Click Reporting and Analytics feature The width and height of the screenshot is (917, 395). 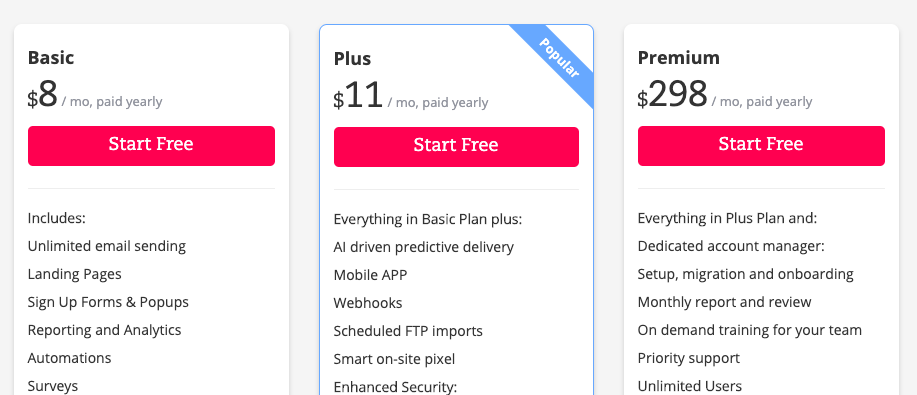(104, 330)
